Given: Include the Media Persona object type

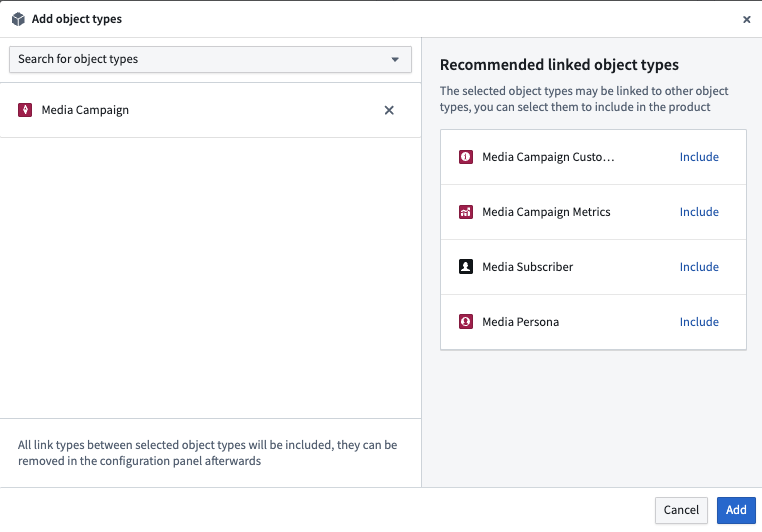Looking at the screenshot, I should (699, 322).
